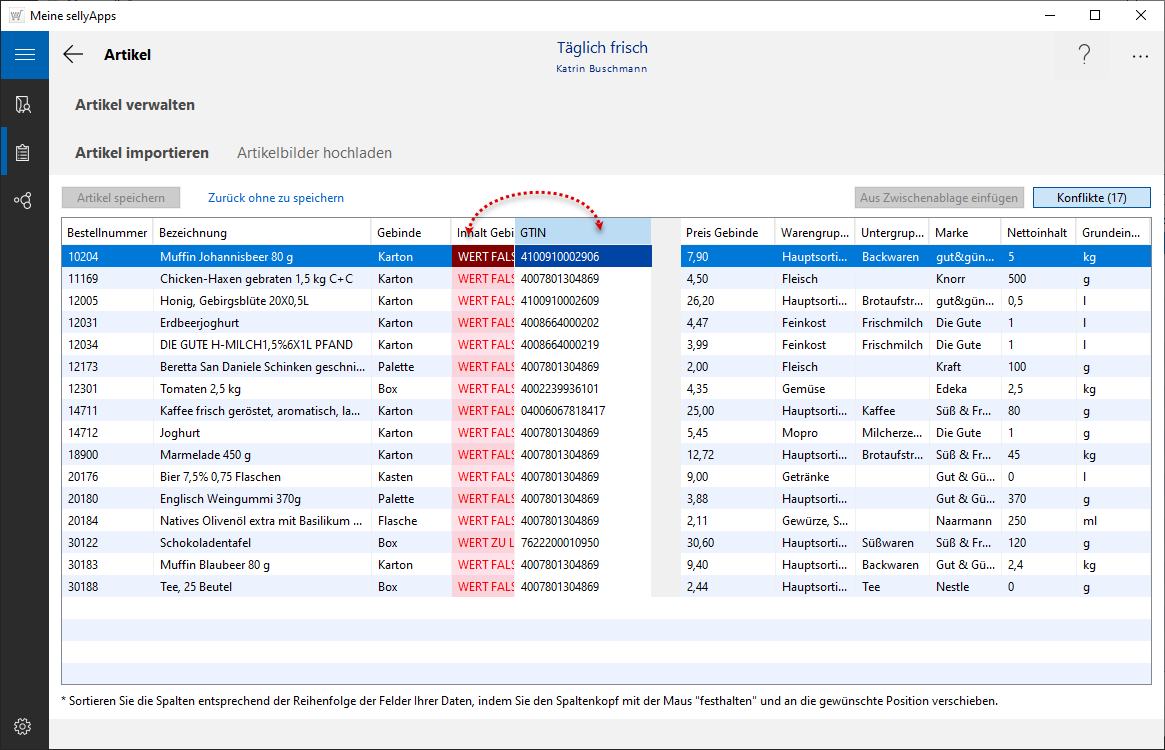This screenshot has height=750, width=1165.
Task: Open the three-dot more options menu
Action: click(x=1140, y=56)
